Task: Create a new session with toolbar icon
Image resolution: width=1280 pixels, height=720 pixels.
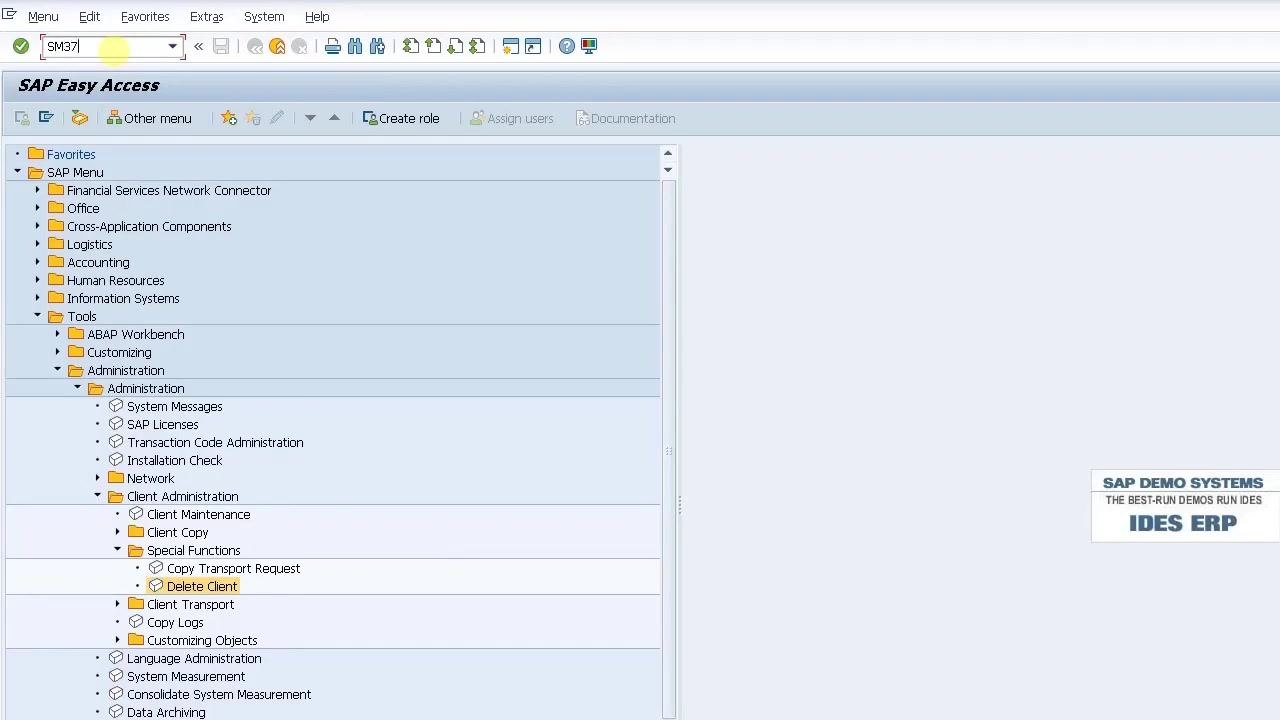Action: click(511, 46)
